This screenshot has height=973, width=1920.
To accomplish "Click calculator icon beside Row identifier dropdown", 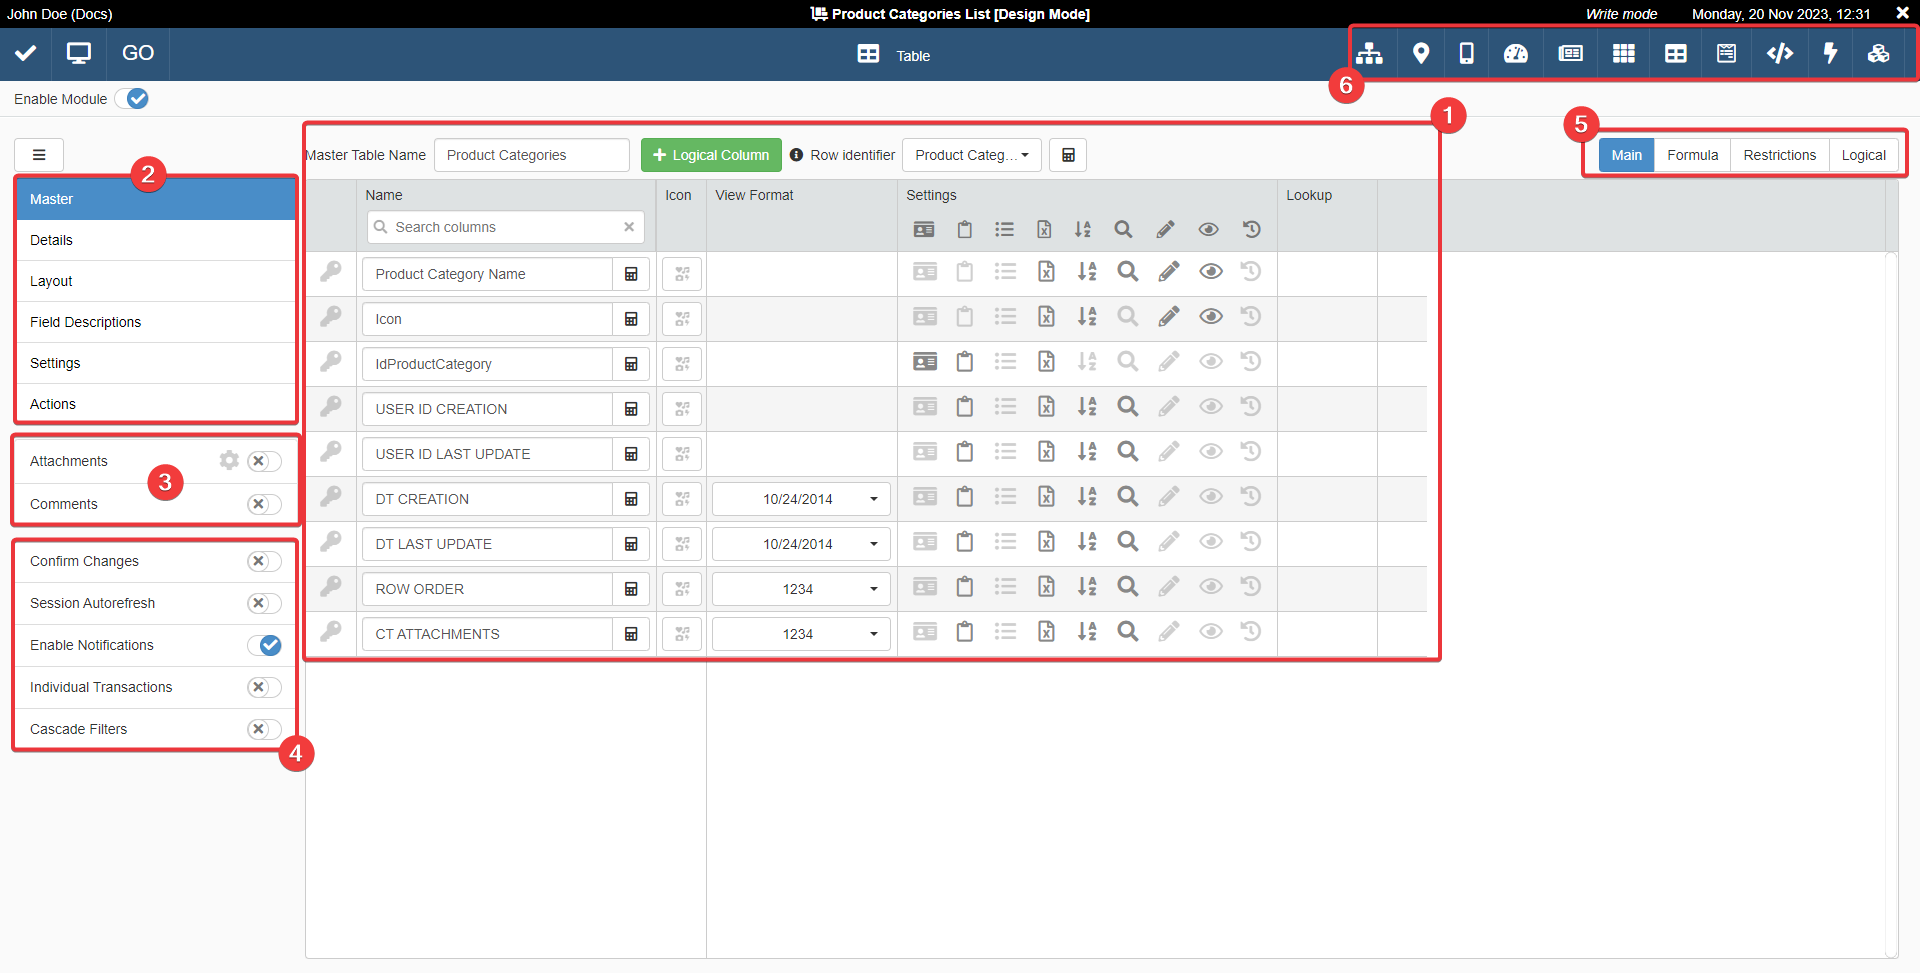I will (x=1067, y=155).
